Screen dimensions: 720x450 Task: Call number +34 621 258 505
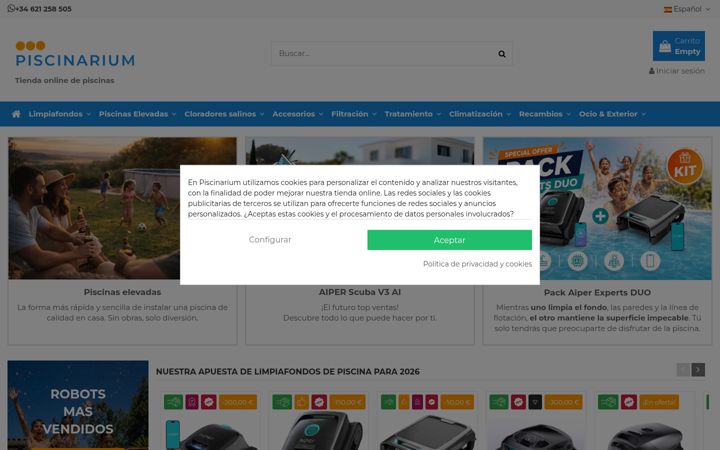click(44, 9)
